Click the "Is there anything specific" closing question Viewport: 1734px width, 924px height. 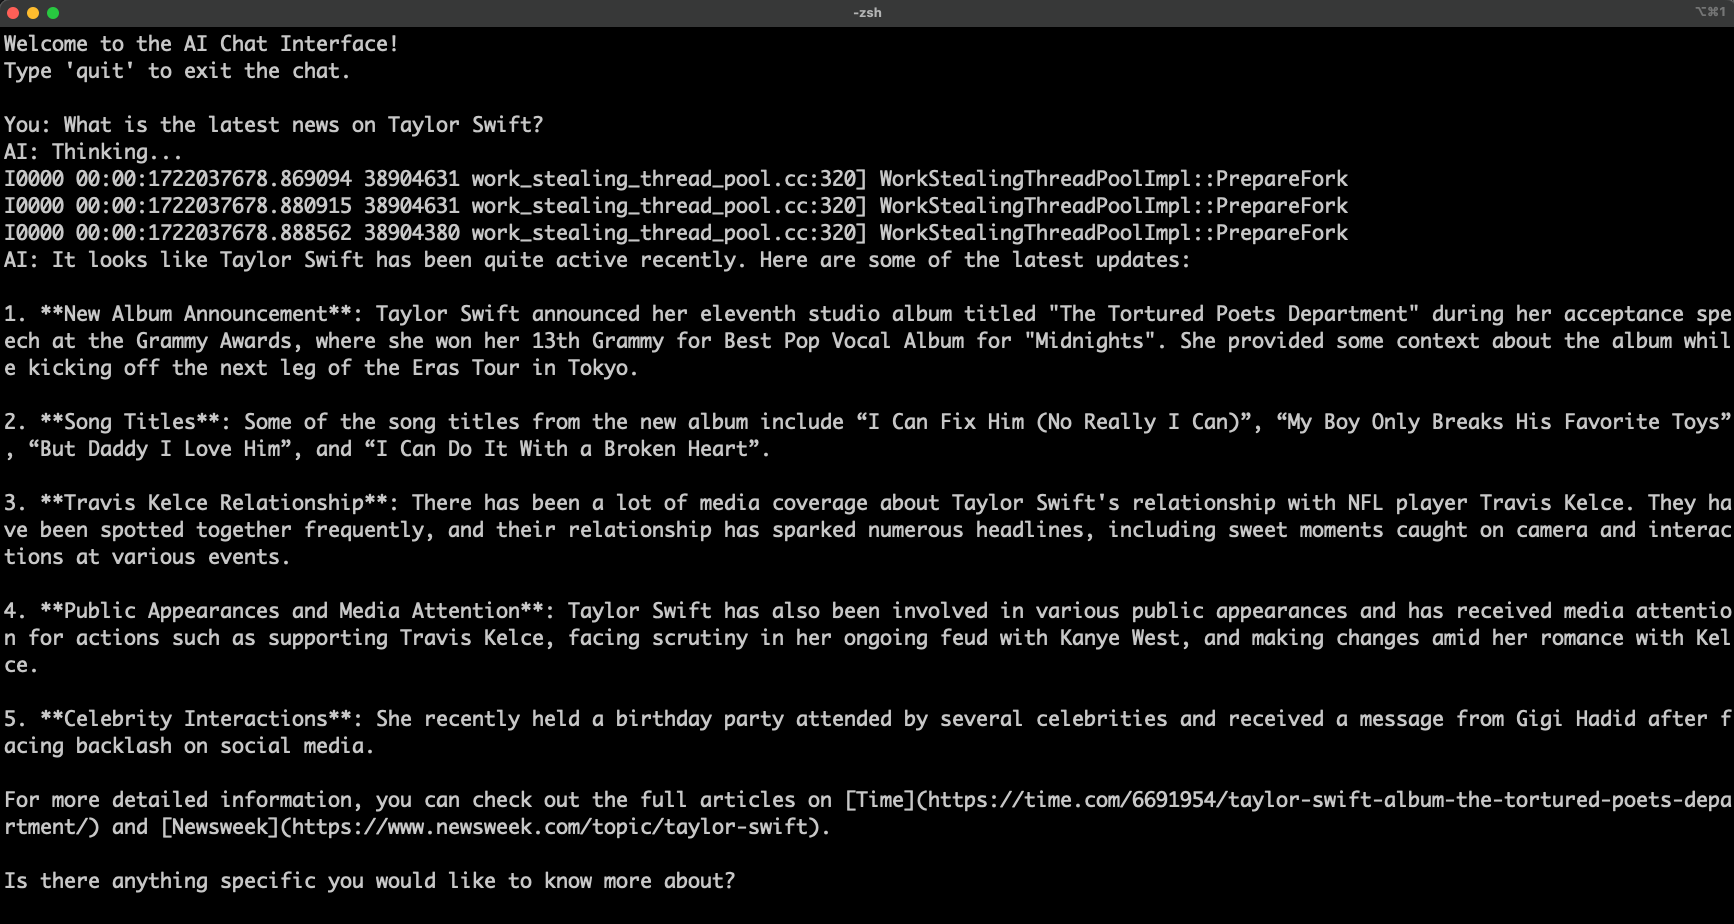[369, 881]
